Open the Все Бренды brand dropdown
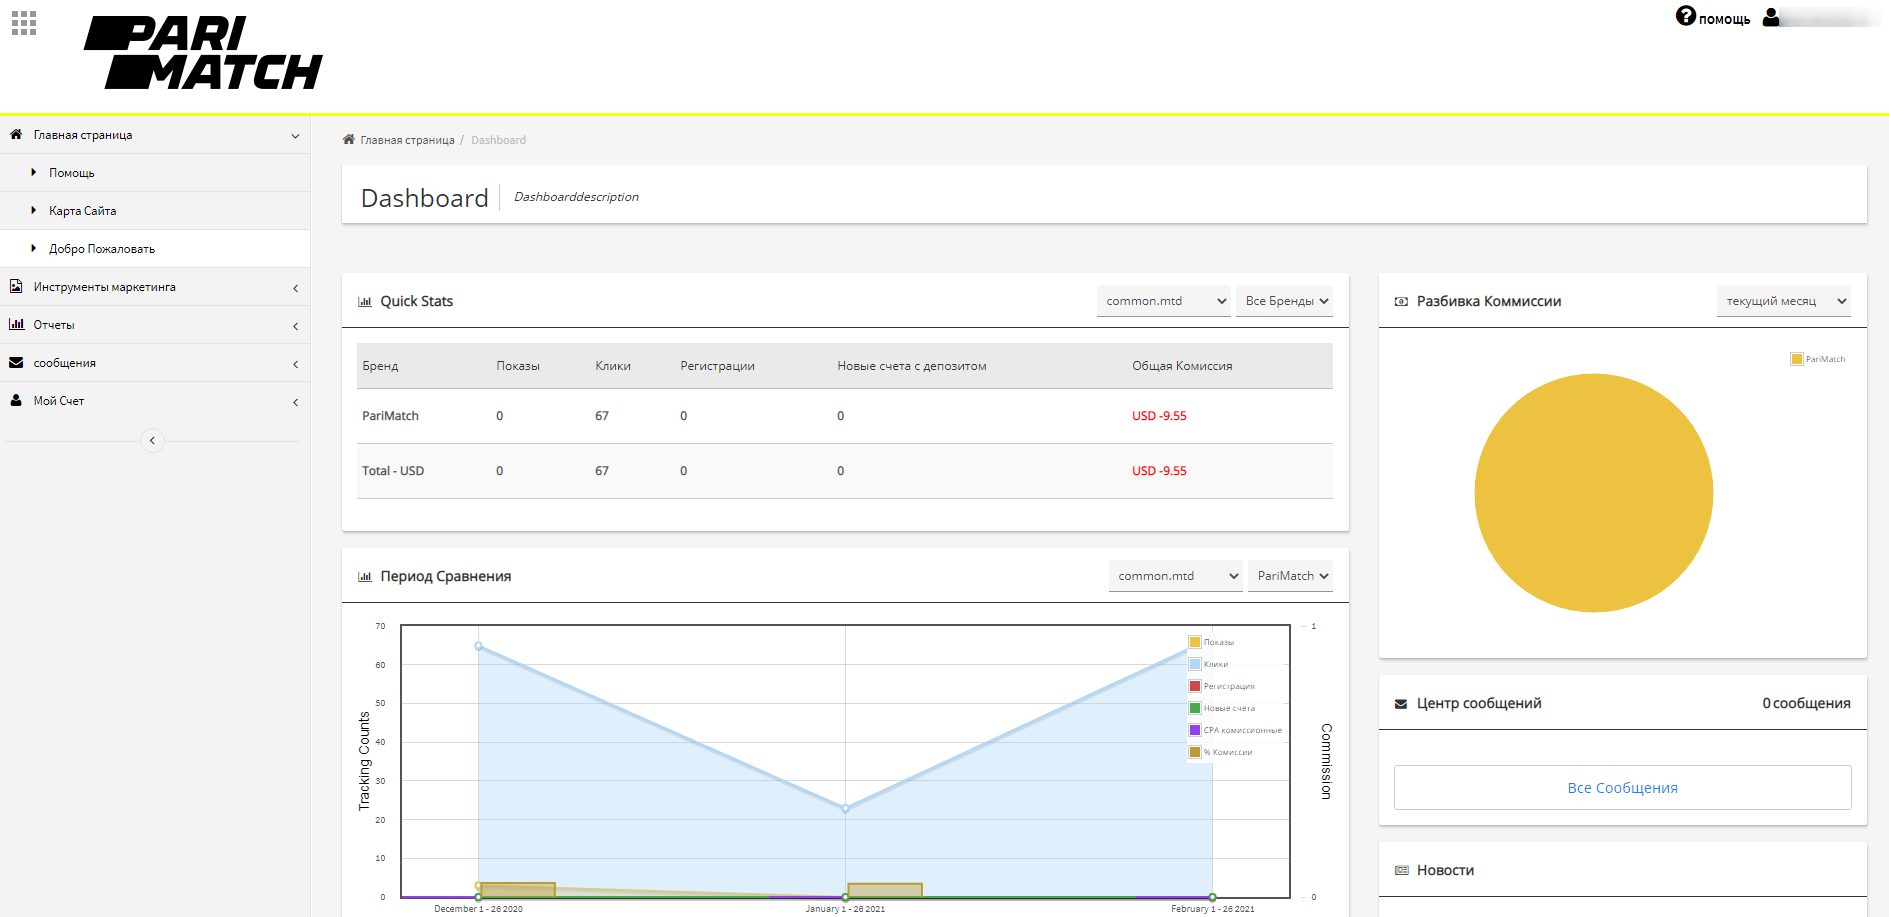 (x=1284, y=301)
